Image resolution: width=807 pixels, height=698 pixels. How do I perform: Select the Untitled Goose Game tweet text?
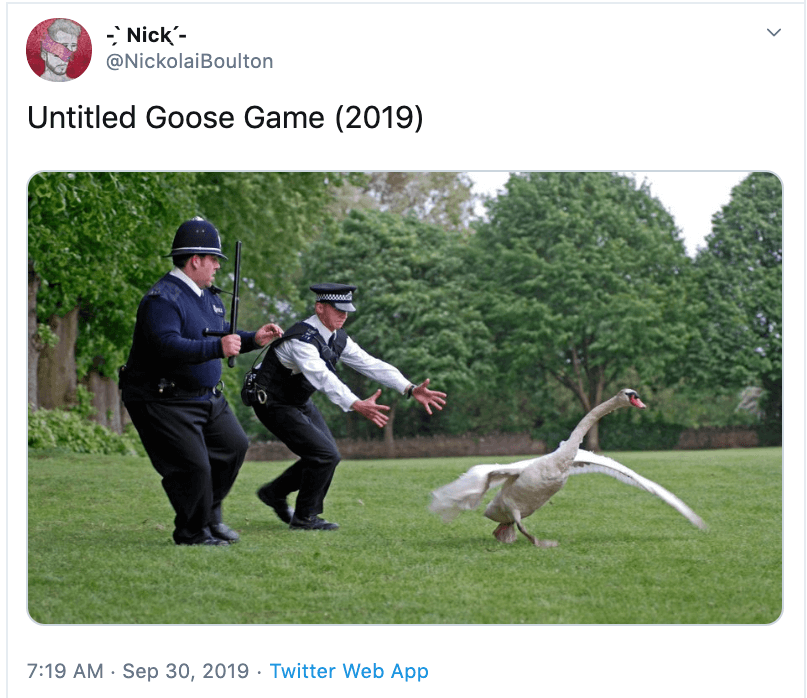[225, 117]
